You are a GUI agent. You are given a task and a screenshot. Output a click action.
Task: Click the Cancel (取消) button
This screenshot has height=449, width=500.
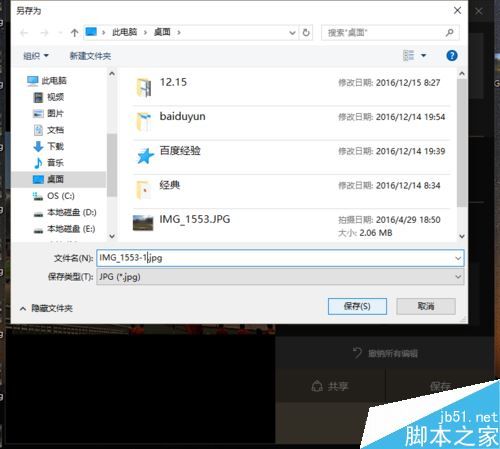(426, 306)
